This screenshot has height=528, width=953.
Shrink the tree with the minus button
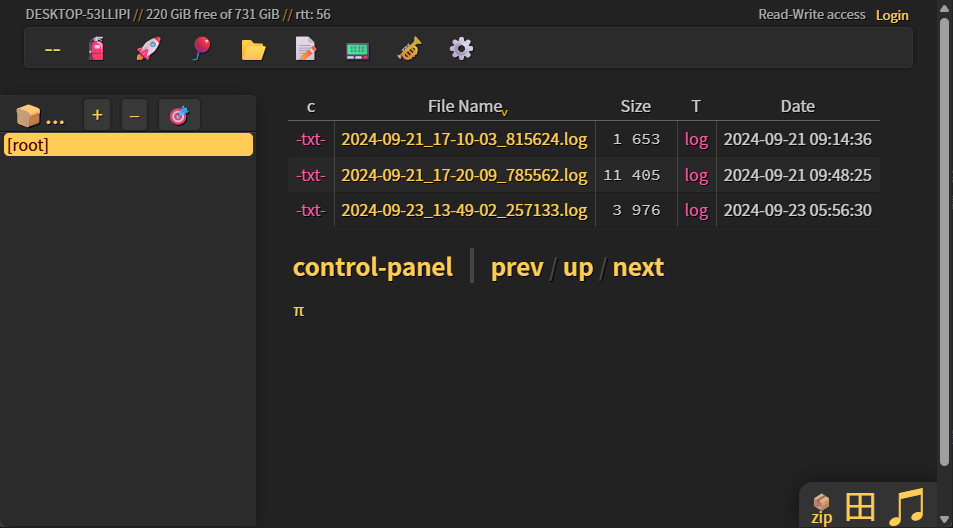coord(134,115)
